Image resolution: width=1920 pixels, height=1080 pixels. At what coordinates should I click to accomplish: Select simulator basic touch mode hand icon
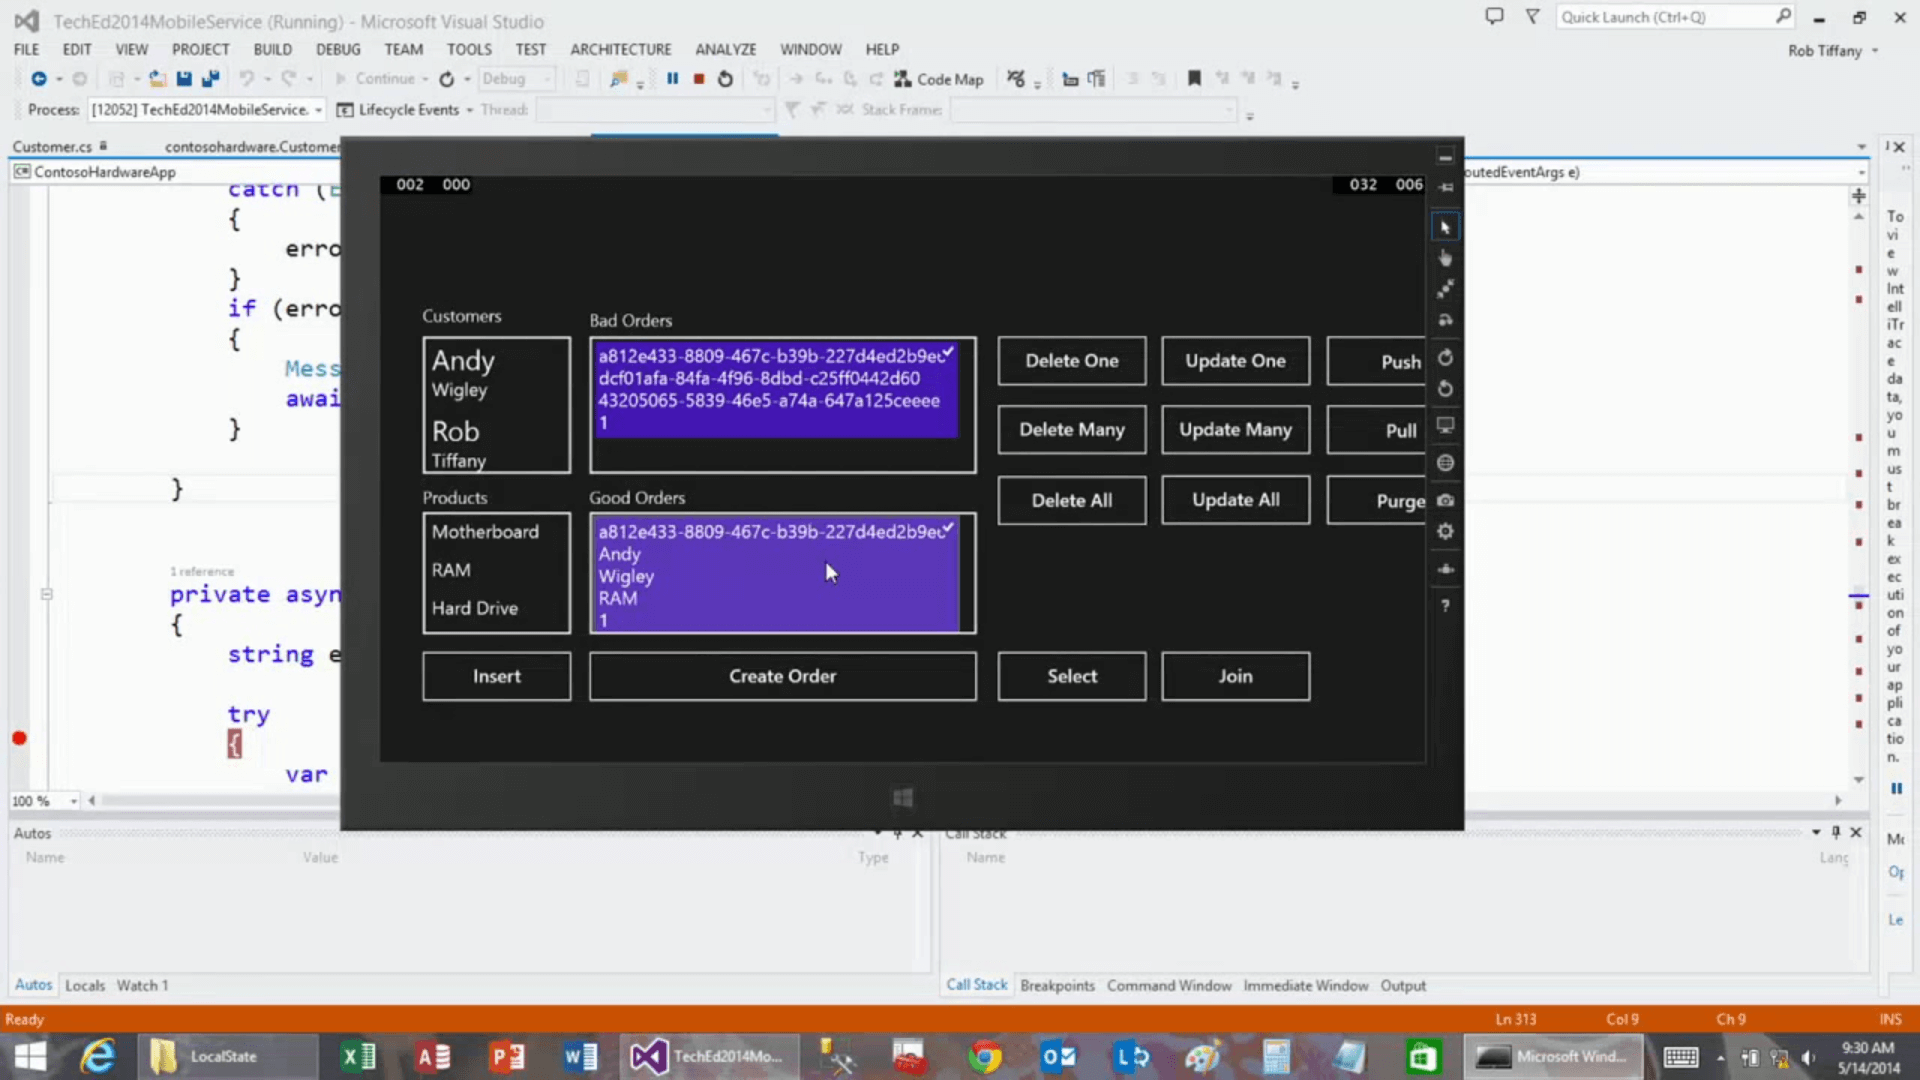point(1445,258)
